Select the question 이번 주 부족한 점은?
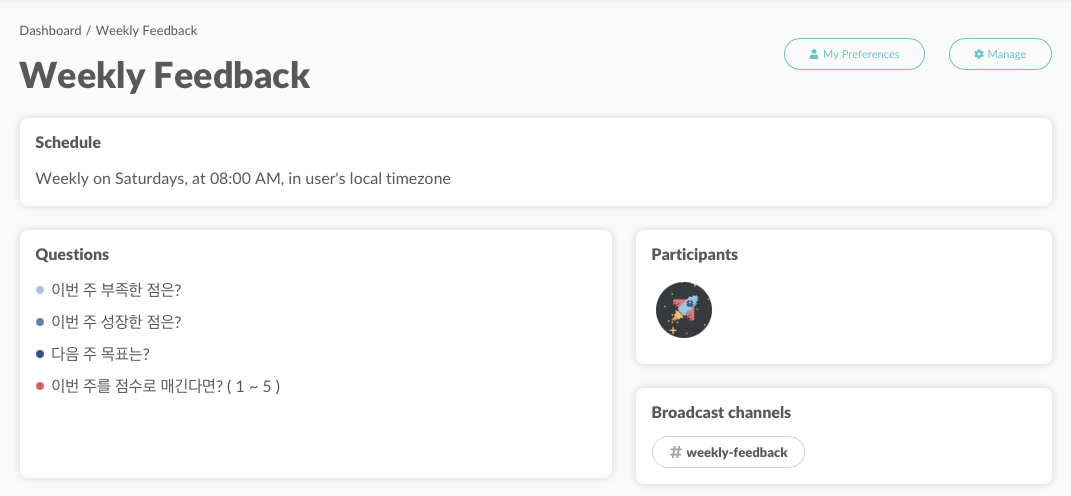This screenshot has width=1071, height=496. click(x=116, y=290)
